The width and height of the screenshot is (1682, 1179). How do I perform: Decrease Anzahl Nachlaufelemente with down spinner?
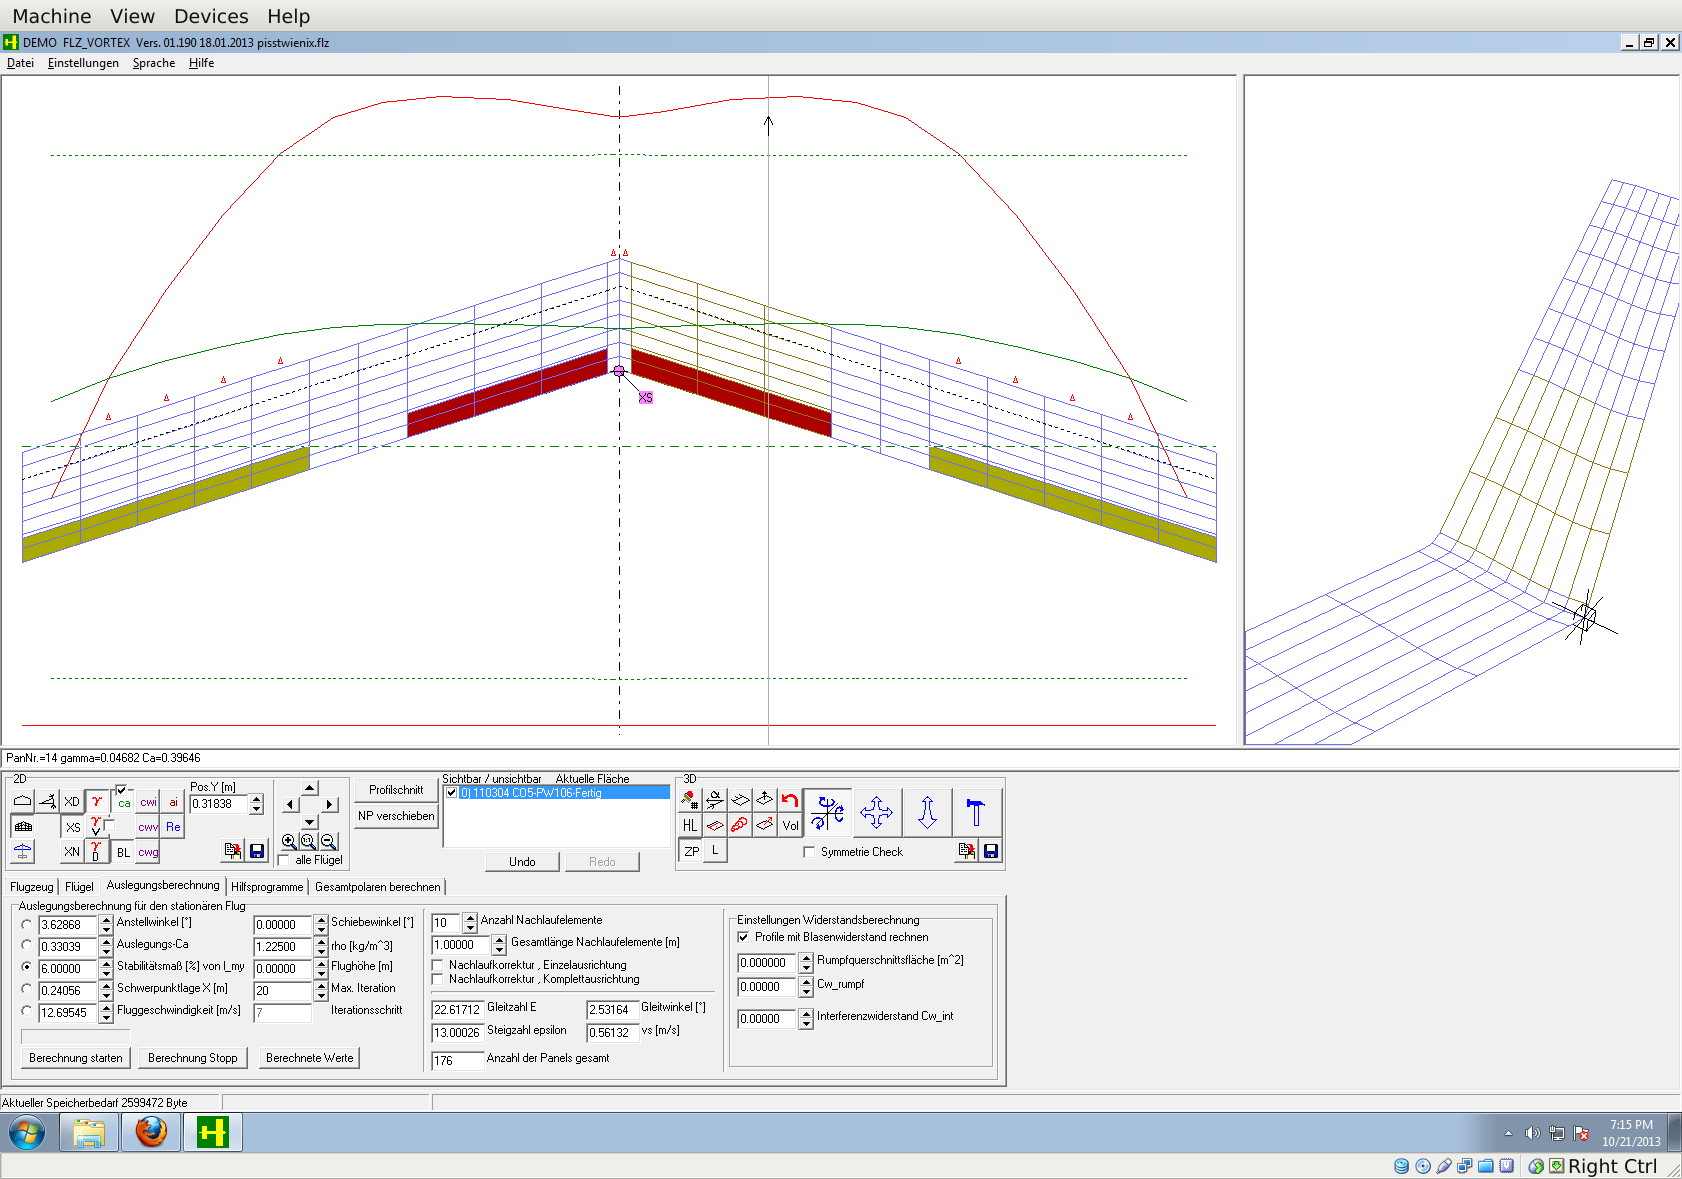(470, 928)
